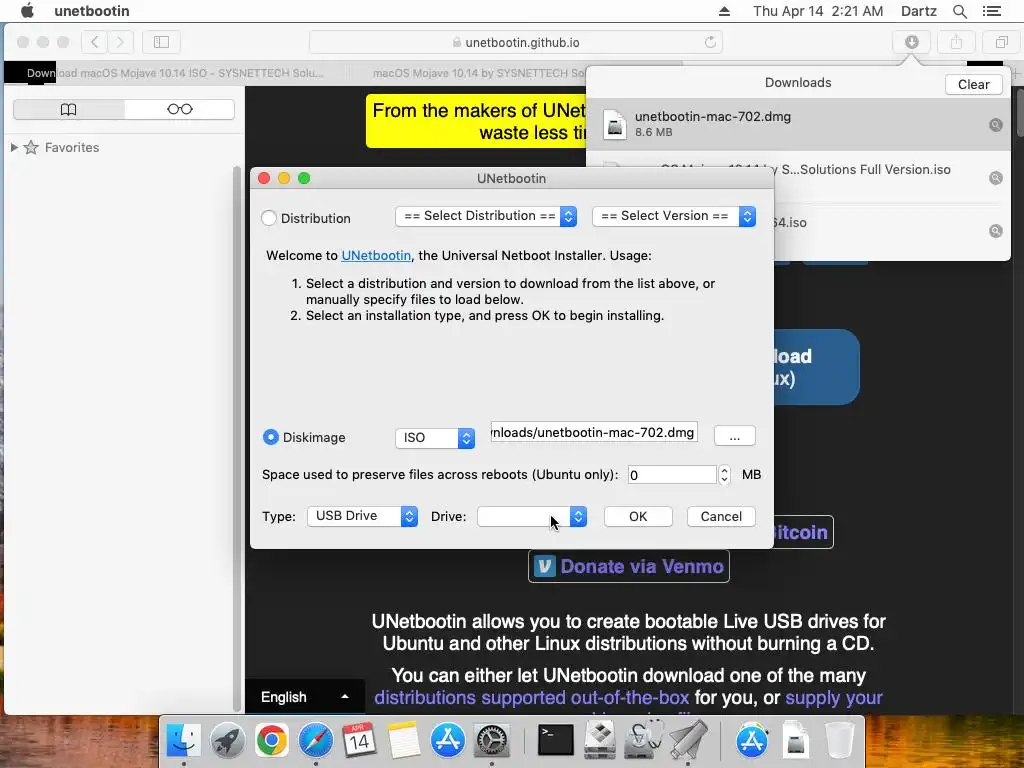Open Disk Utility stethoscope icon

point(643,741)
